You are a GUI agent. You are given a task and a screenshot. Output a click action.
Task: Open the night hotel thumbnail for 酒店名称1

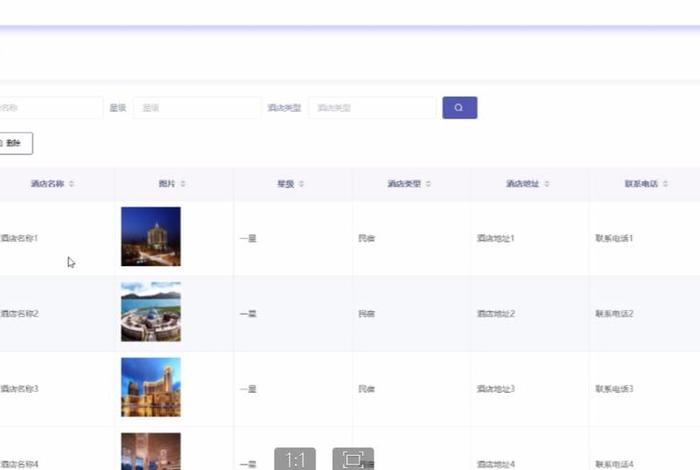click(151, 237)
